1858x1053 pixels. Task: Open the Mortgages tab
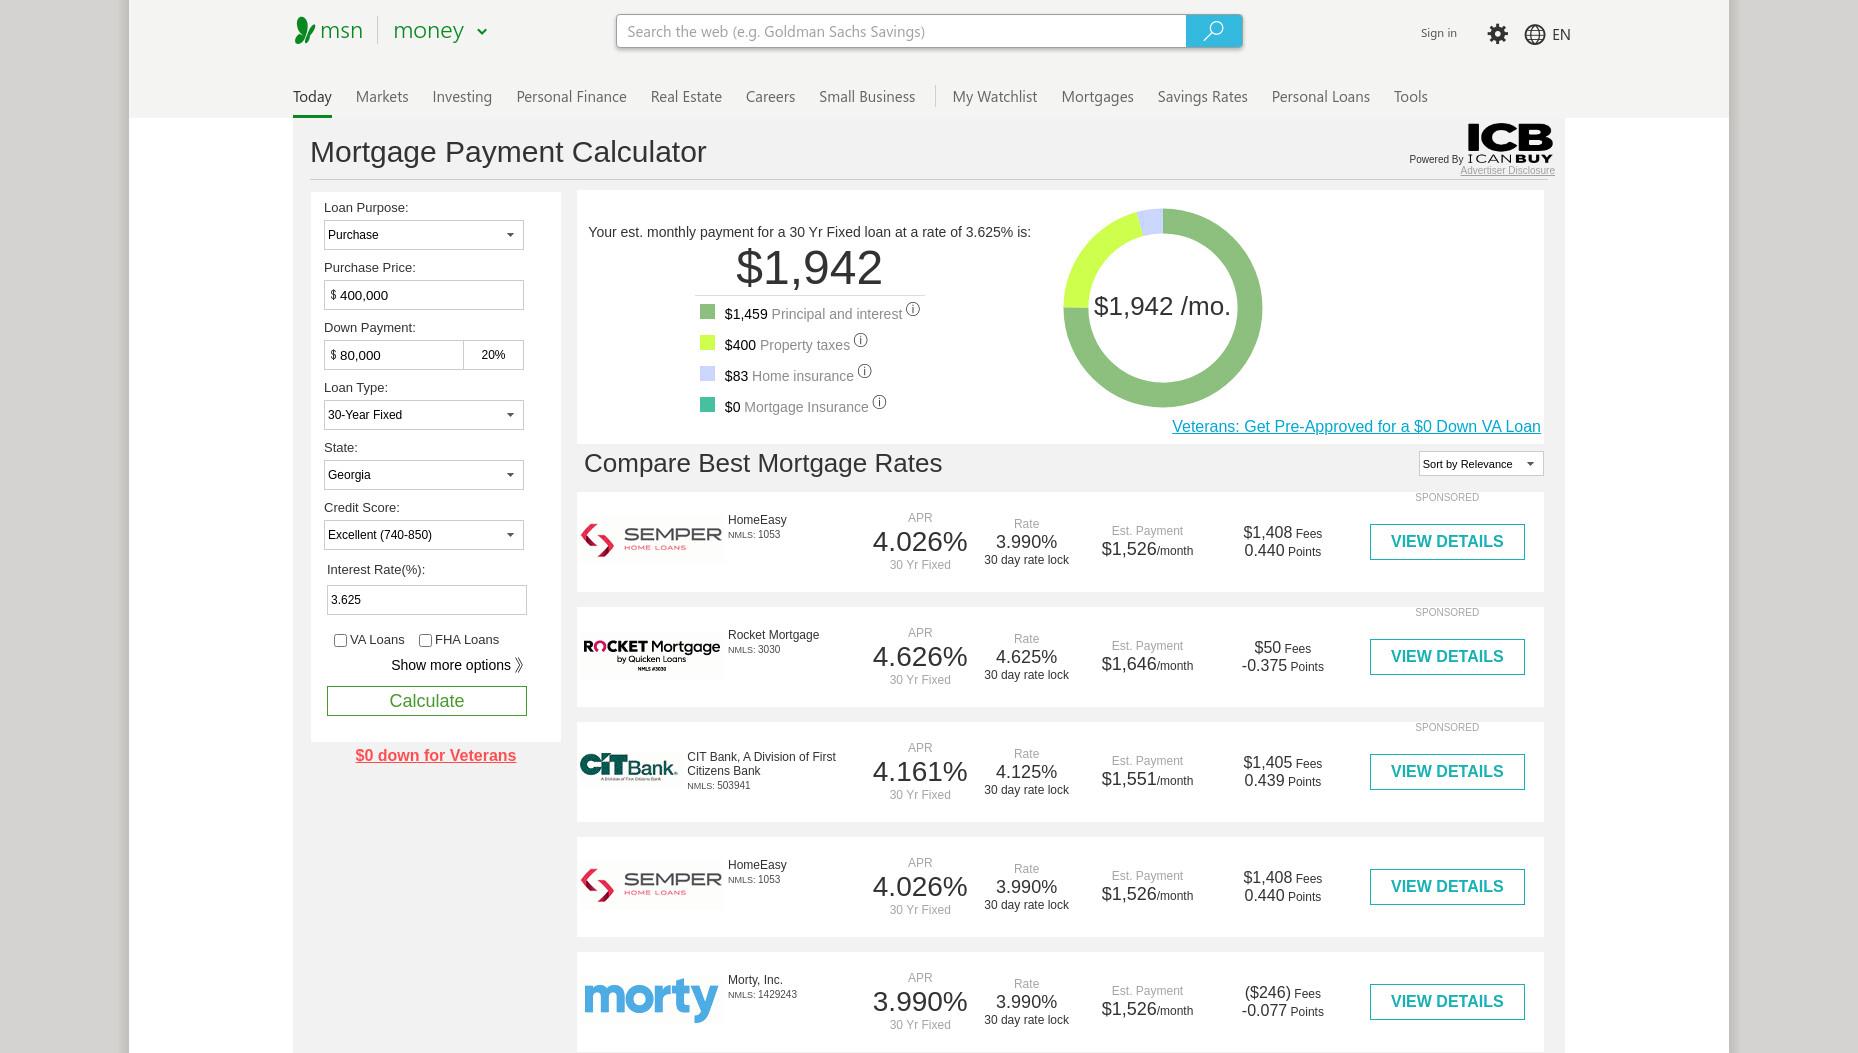(x=1097, y=97)
